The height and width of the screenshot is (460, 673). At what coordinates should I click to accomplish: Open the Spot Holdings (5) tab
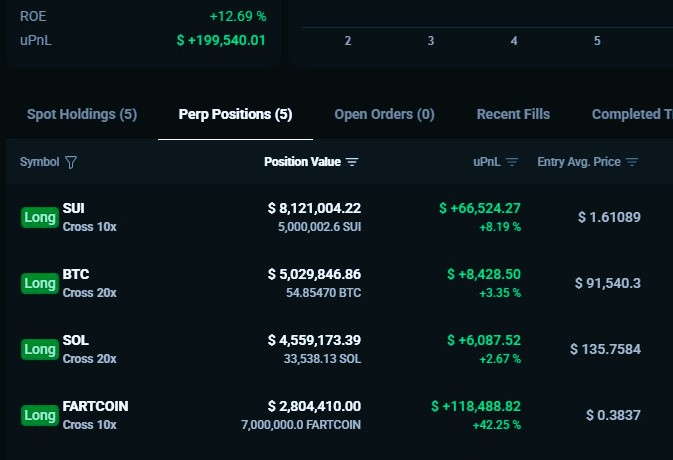click(x=81, y=114)
